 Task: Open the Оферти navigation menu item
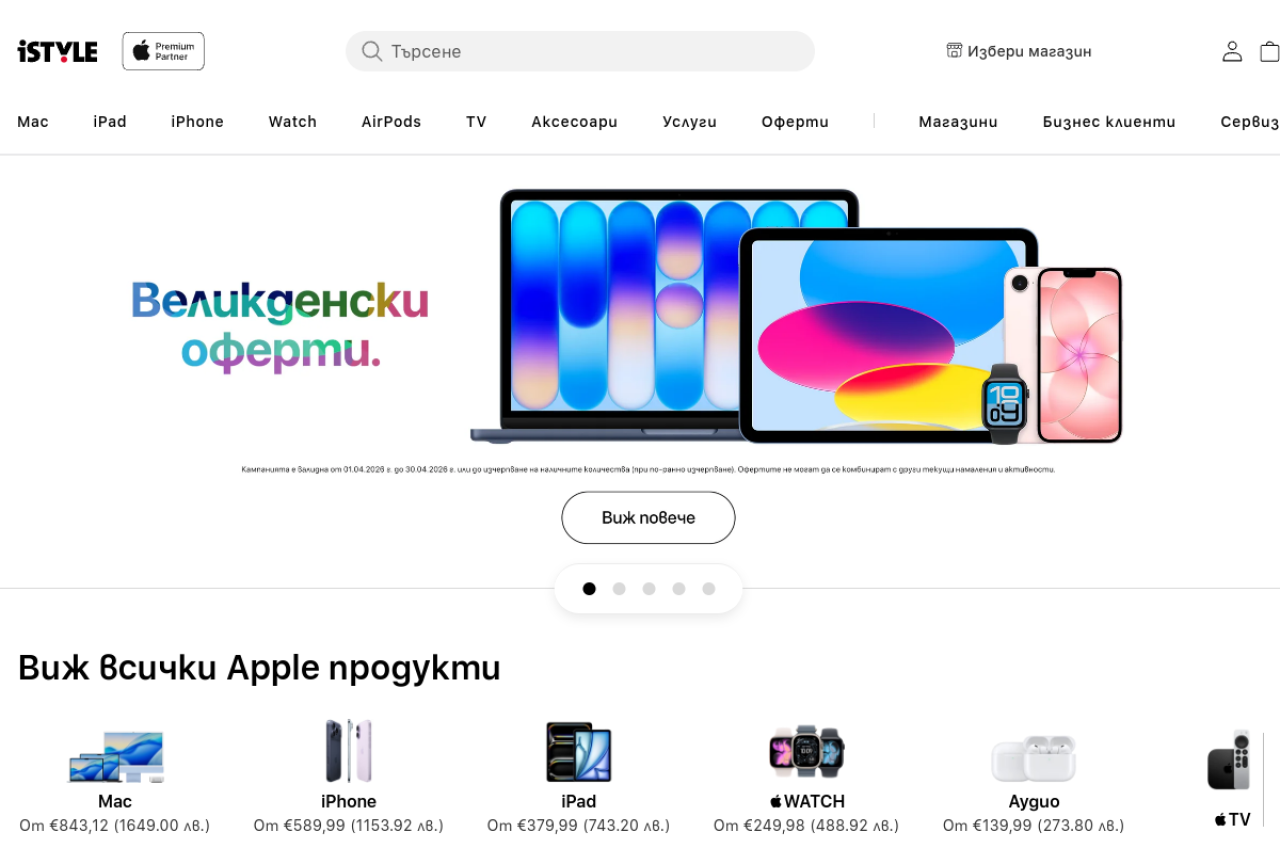795,122
